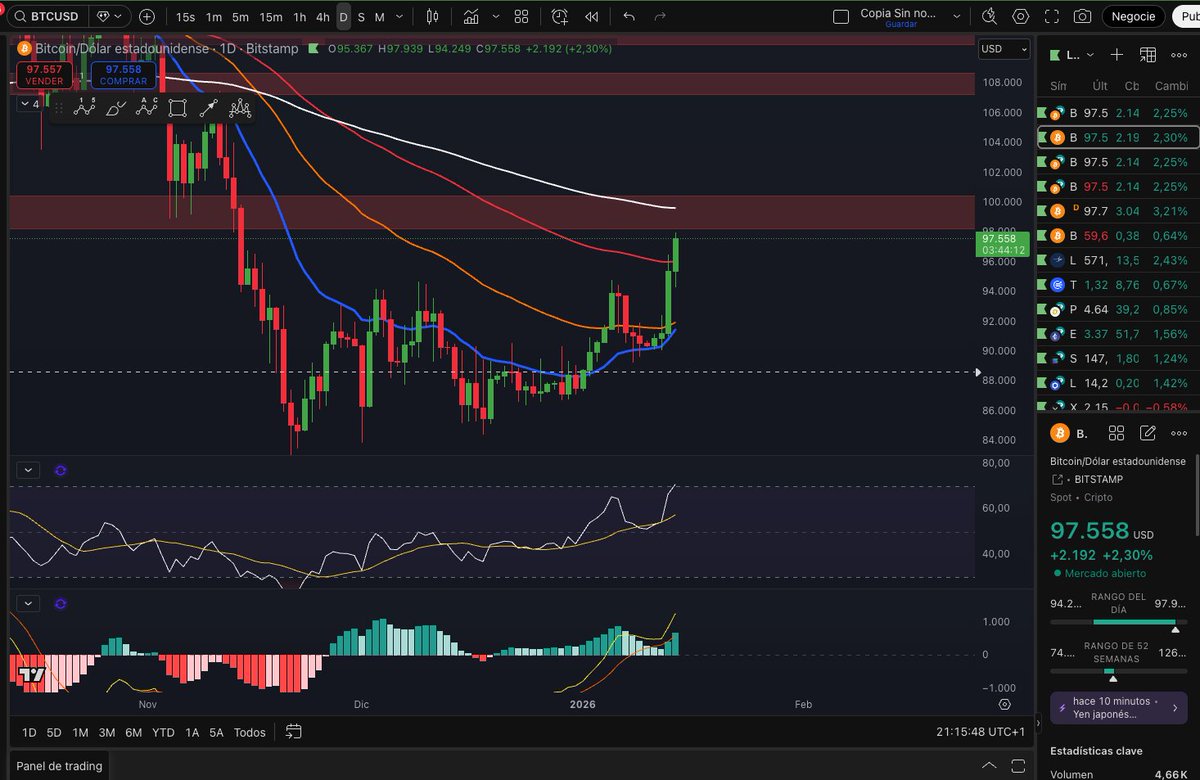1200x780 pixels.
Task: Click the quick search icon in top toolbar
Action: pyautogui.click(x=989, y=16)
